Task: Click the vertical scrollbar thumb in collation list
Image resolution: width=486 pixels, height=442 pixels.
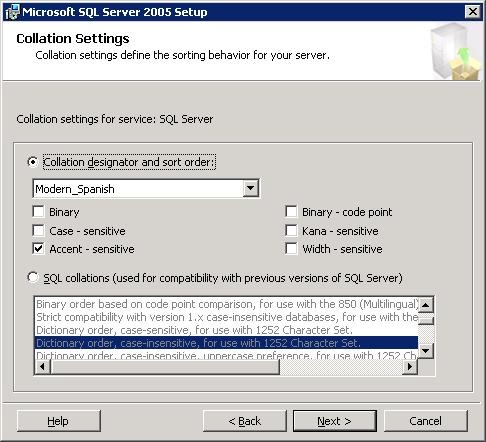Action: pyautogui.click(x=426, y=320)
